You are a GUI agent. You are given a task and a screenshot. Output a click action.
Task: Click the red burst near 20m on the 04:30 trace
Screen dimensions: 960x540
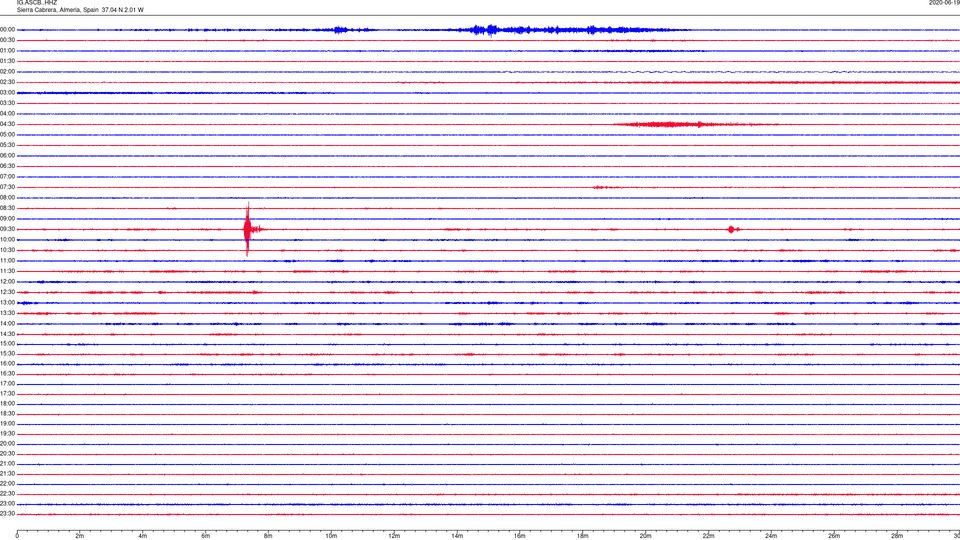(667, 124)
